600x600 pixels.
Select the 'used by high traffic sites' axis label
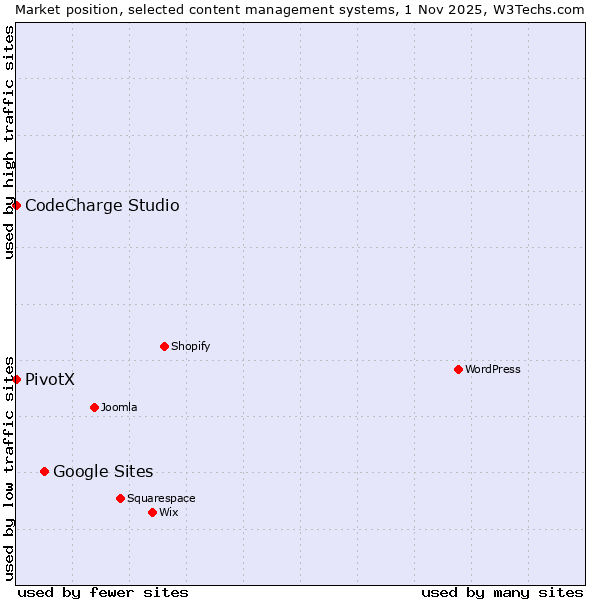9,142
